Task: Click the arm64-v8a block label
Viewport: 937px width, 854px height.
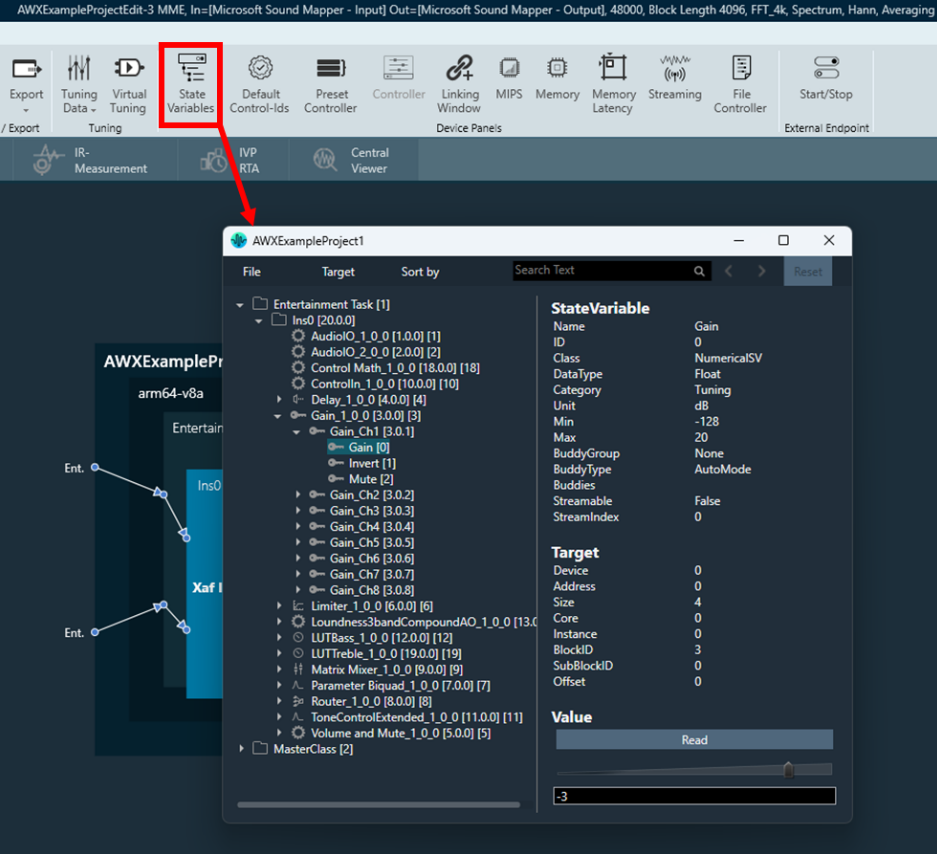Action: [x=171, y=393]
